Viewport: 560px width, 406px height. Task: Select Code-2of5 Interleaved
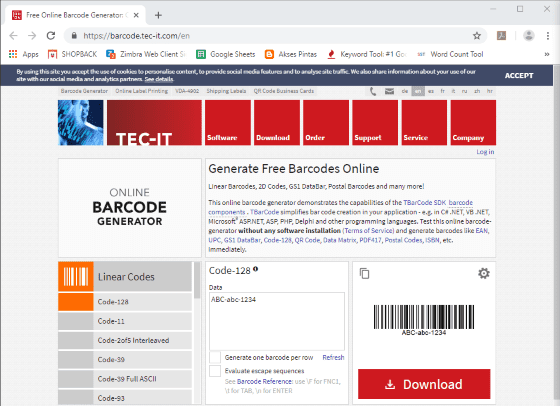(x=125, y=340)
